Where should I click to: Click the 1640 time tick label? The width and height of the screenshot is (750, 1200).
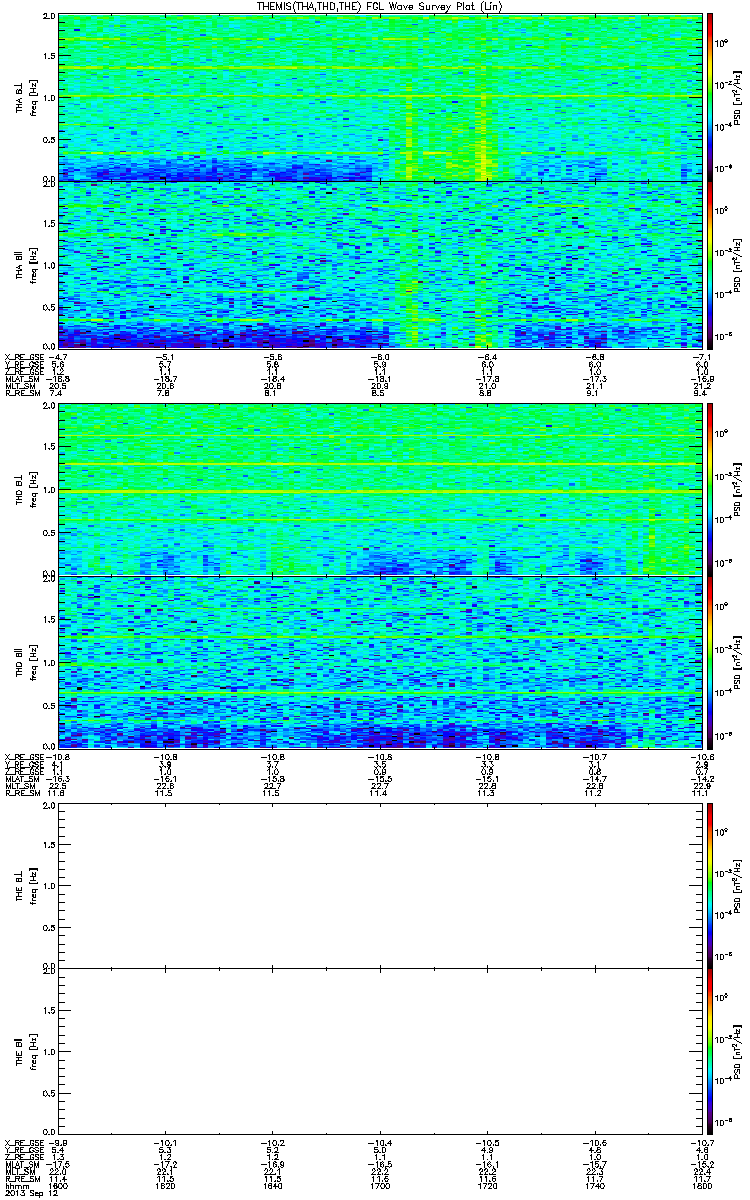tap(273, 1186)
